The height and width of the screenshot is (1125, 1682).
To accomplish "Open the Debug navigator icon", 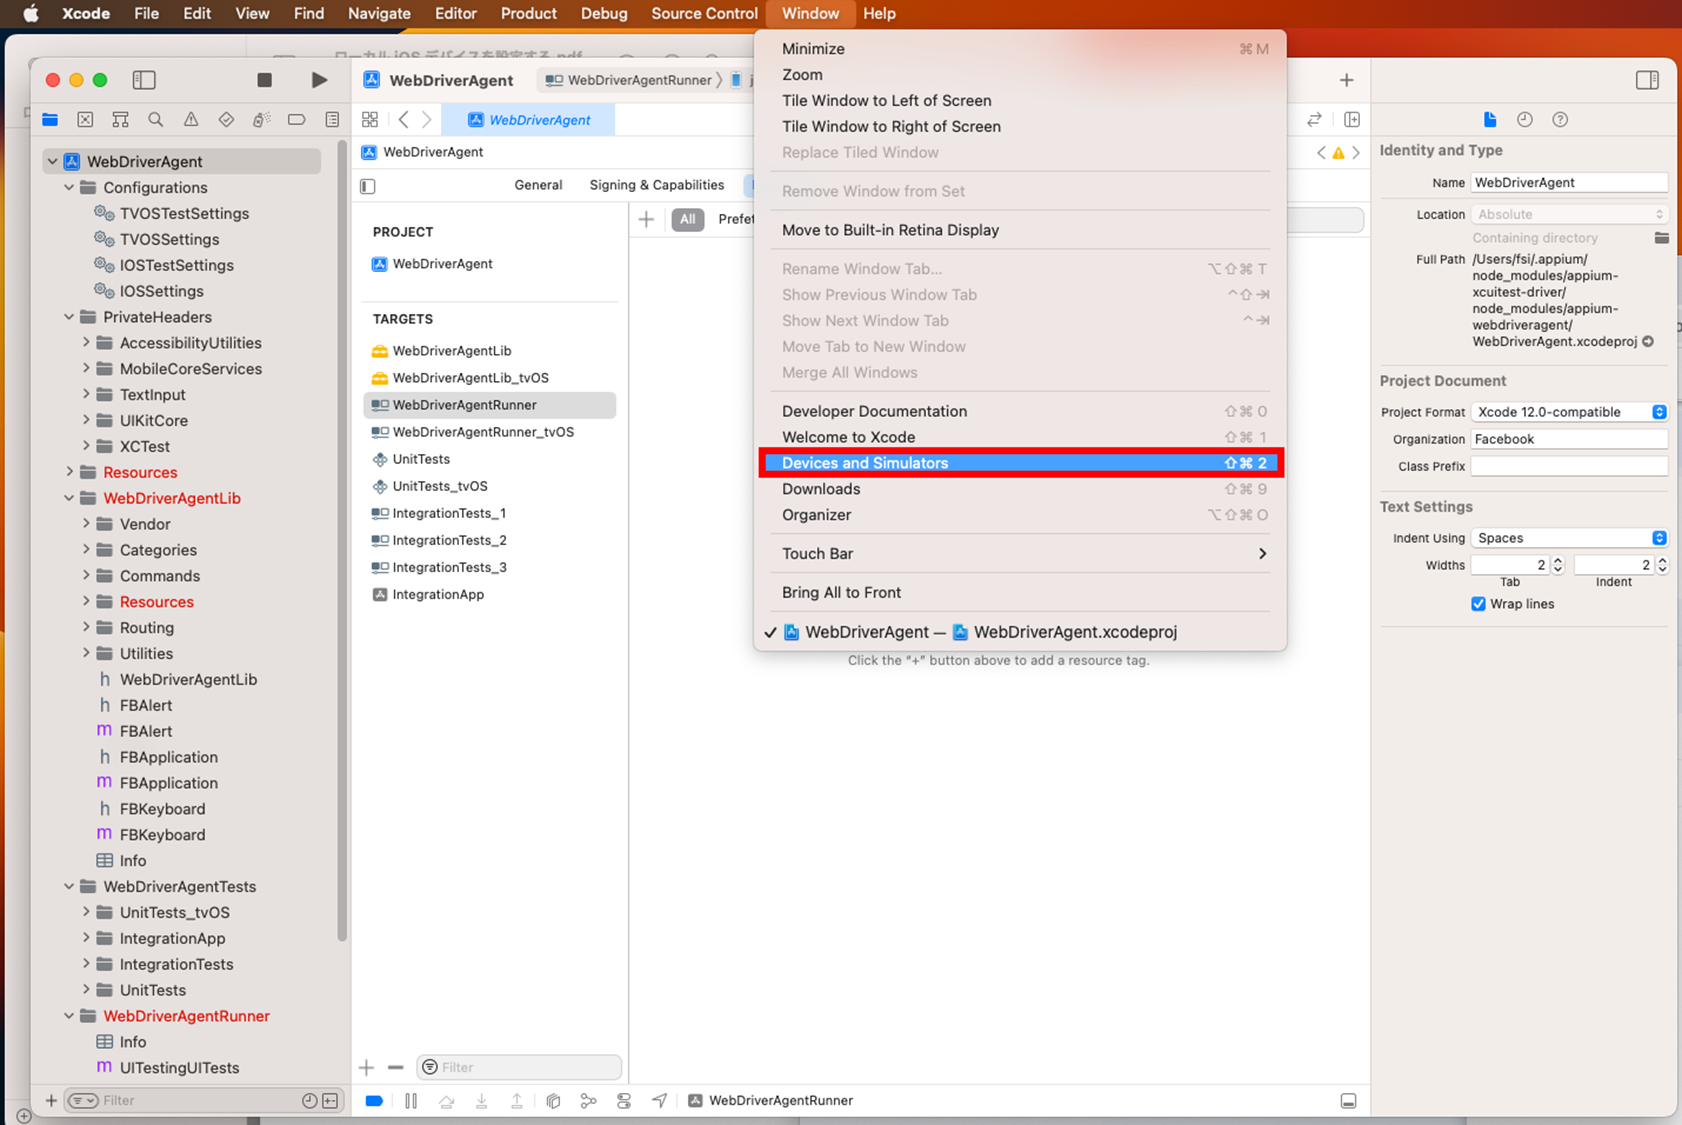I will tap(261, 120).
